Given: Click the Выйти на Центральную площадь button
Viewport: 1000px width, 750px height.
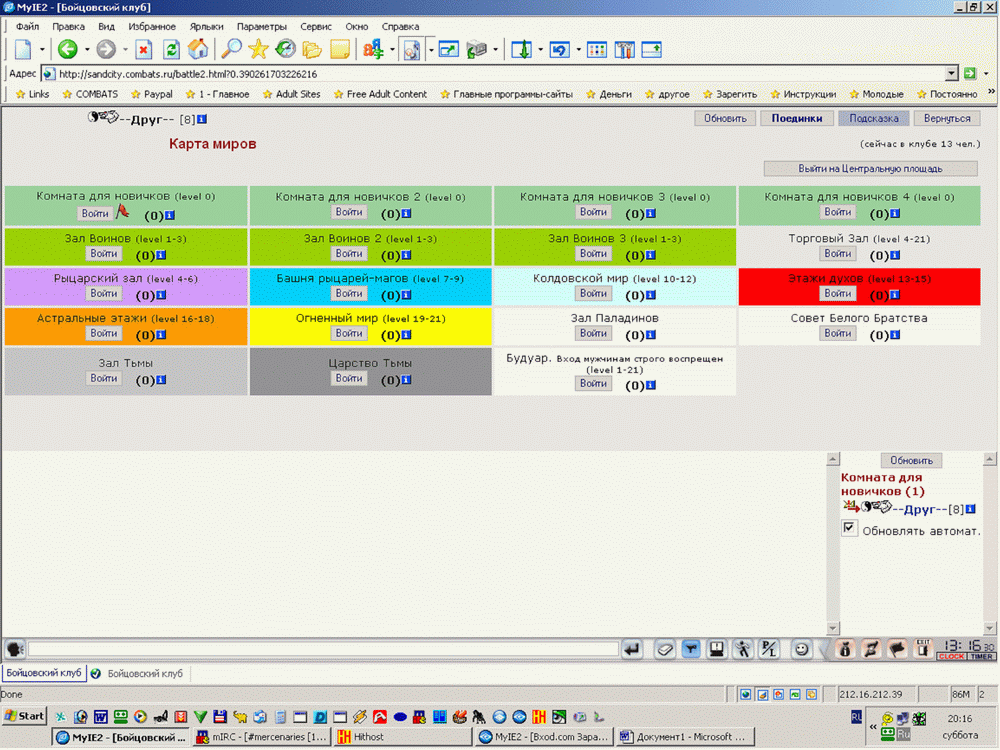Looking at the screenshot, I should (870, 169).
